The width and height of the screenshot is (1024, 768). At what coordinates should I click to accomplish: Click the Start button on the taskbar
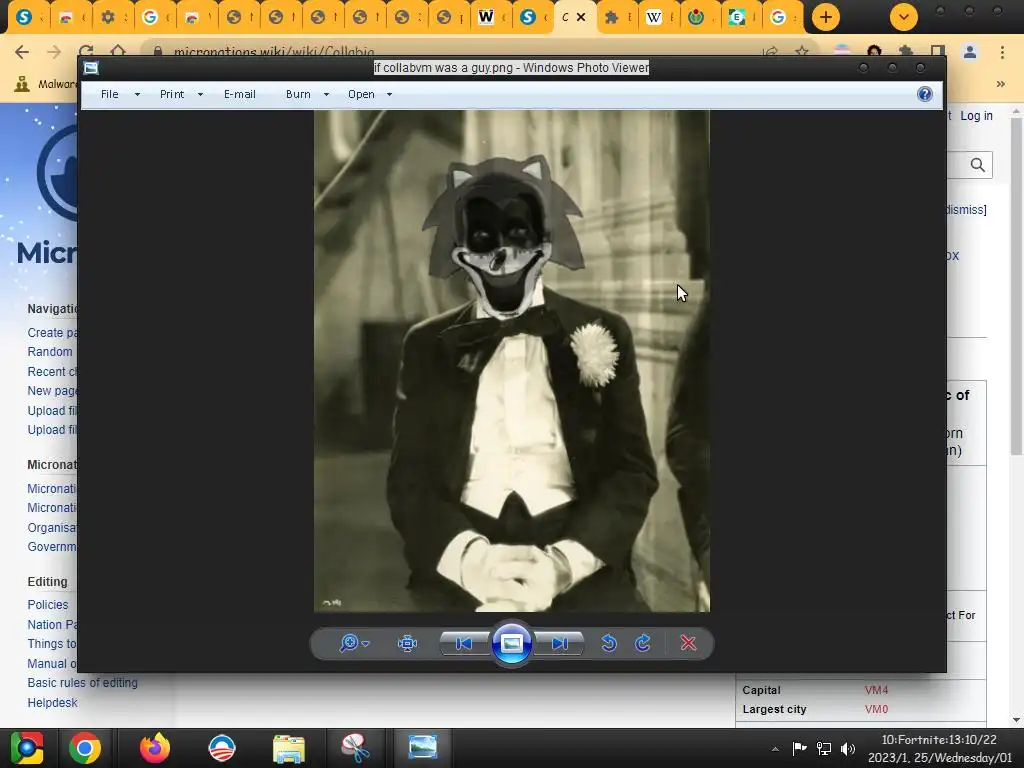click(27, 748)
